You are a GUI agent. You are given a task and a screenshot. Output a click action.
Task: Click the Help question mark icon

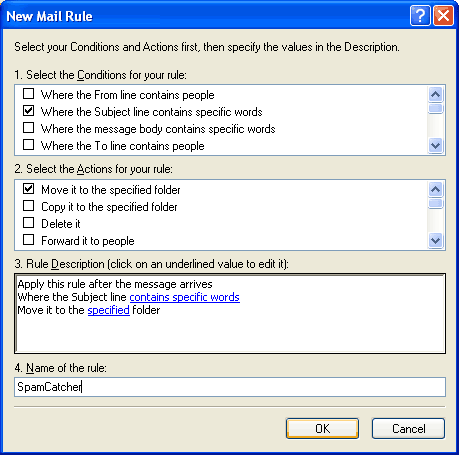[x=420, y=16]
